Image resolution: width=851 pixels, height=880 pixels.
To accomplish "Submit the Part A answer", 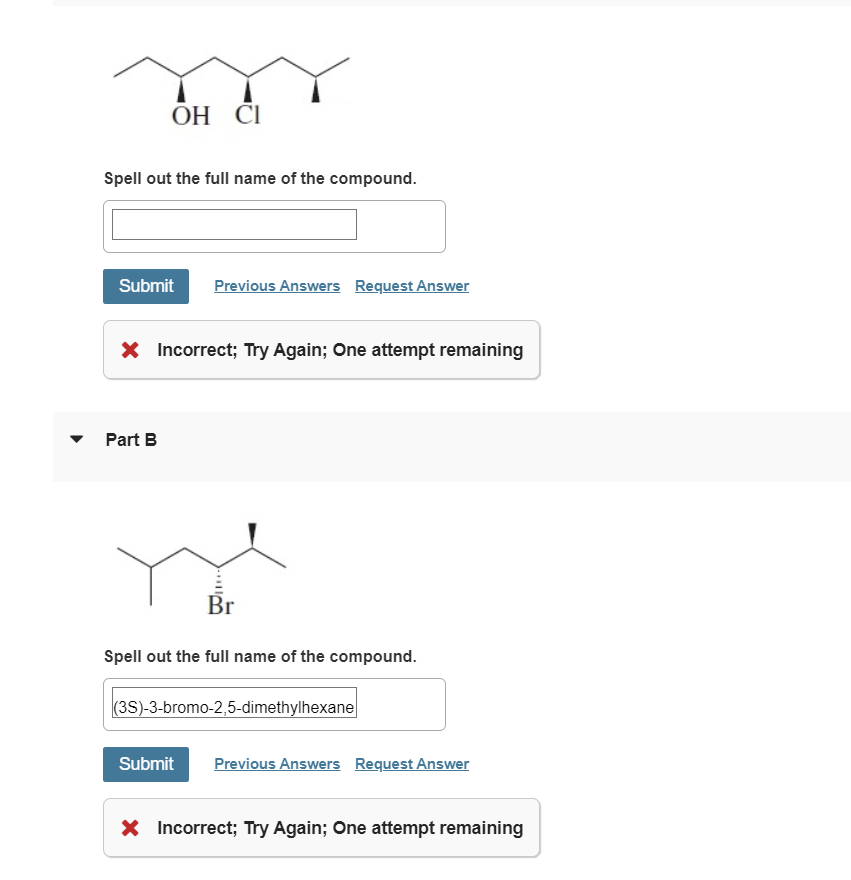I will [x=145, y=285].
